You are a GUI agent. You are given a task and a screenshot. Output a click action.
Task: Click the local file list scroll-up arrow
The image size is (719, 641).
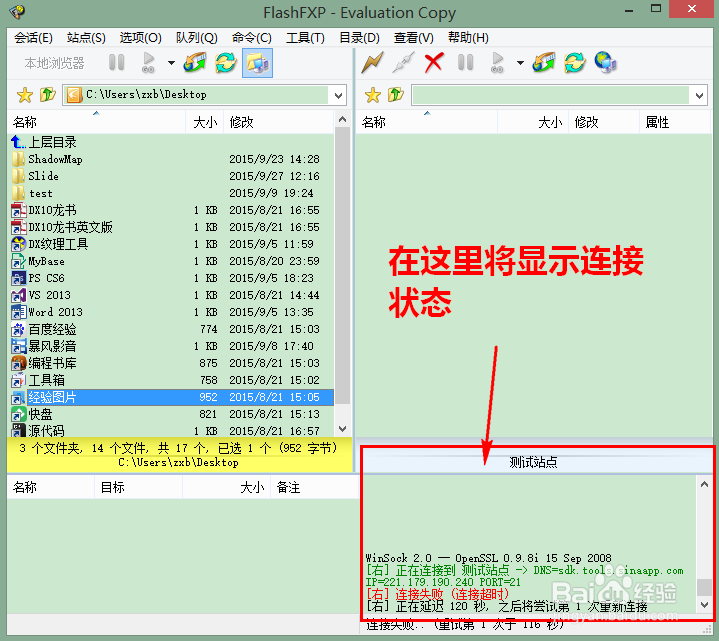[342, 119]
